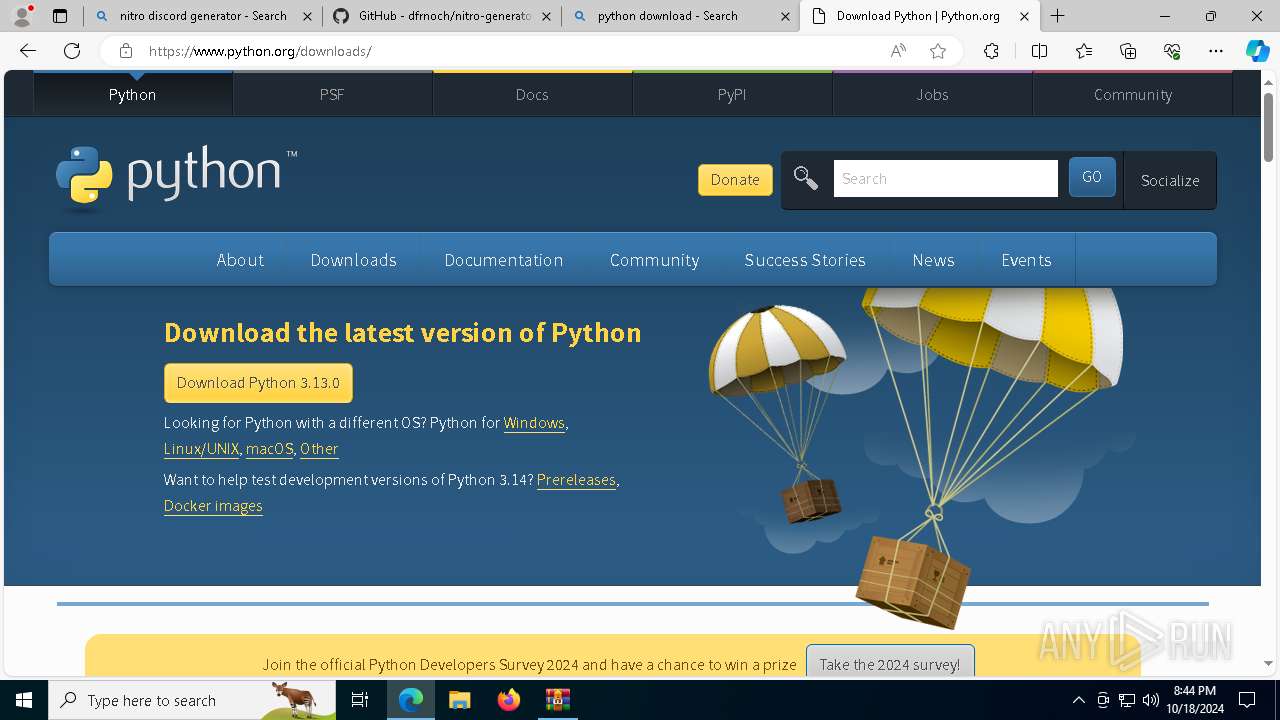Open Browser essentials heart icon

click(x=1172, y=51)
